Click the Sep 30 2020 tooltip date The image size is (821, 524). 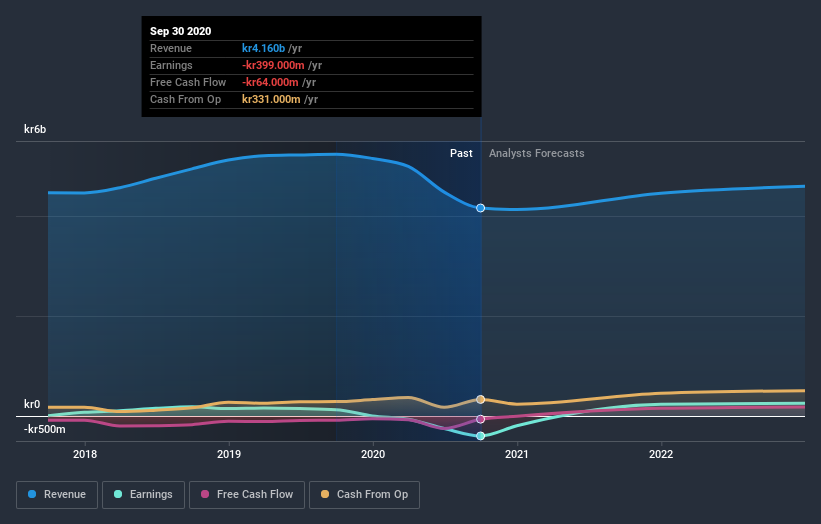click(x=181, y=31)
